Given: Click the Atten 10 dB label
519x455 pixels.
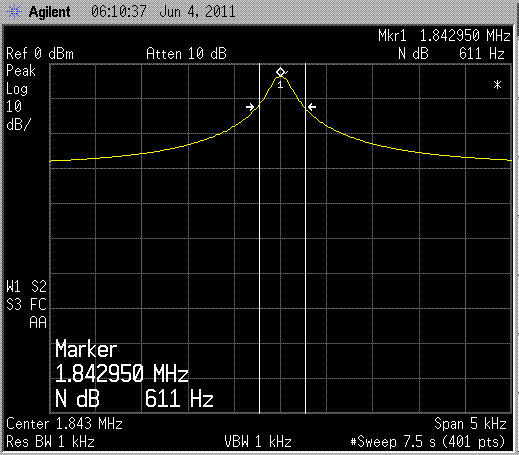Looking at the screenshot, I should 186,54.
